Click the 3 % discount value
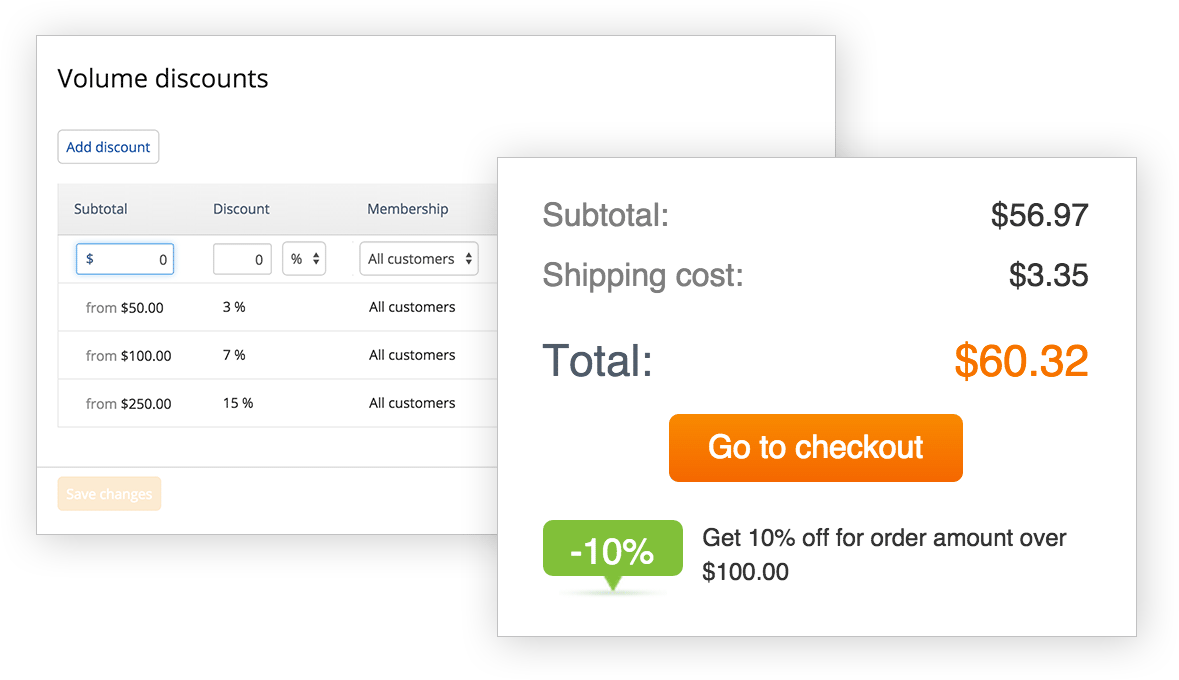The width and height of the screenshot is (1179, 680). 234,307
